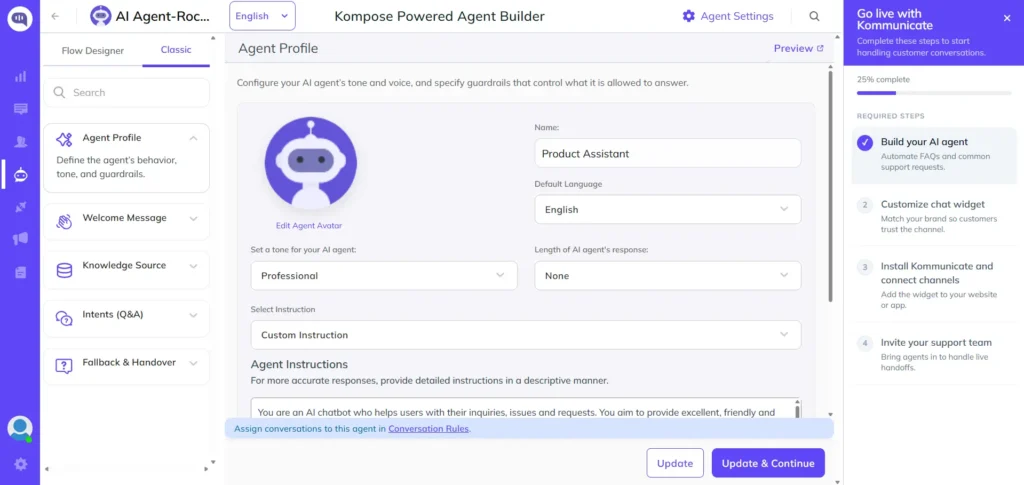Click the Knowledge Source database icon
1024x485 pixels.
[x=64, y=270]
